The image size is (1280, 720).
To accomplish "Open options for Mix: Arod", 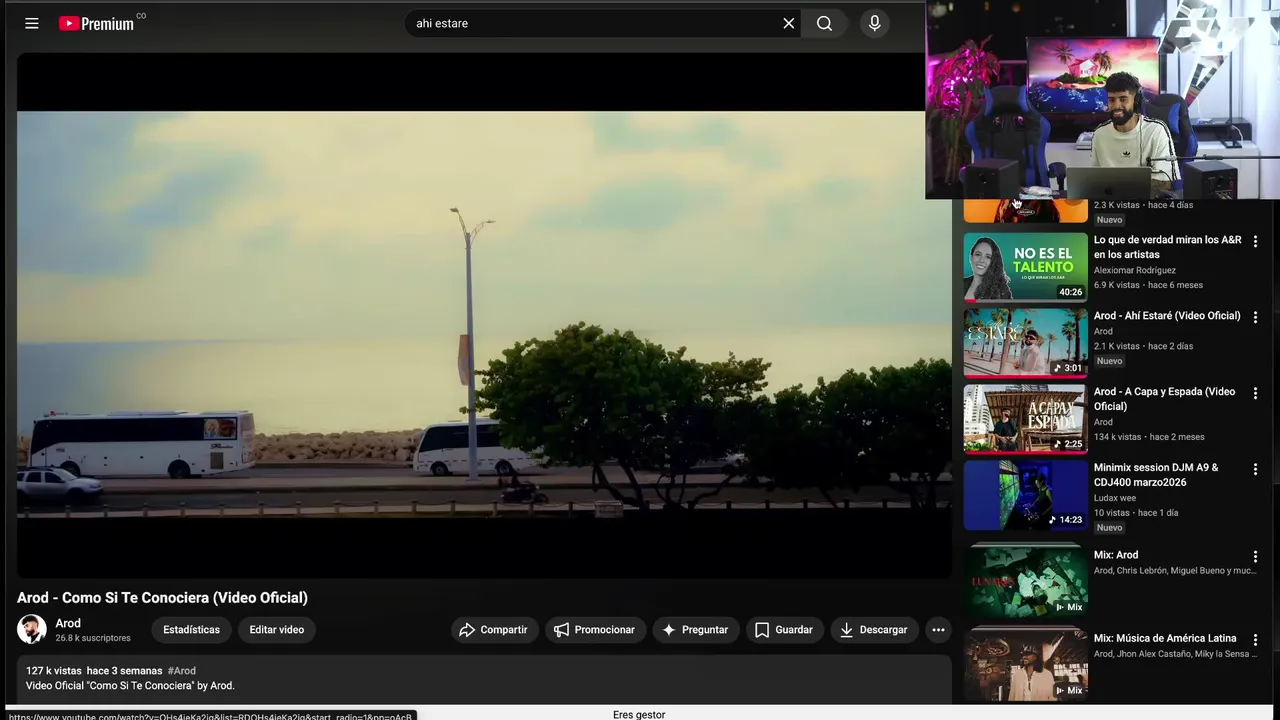I will coord(1255,557).
